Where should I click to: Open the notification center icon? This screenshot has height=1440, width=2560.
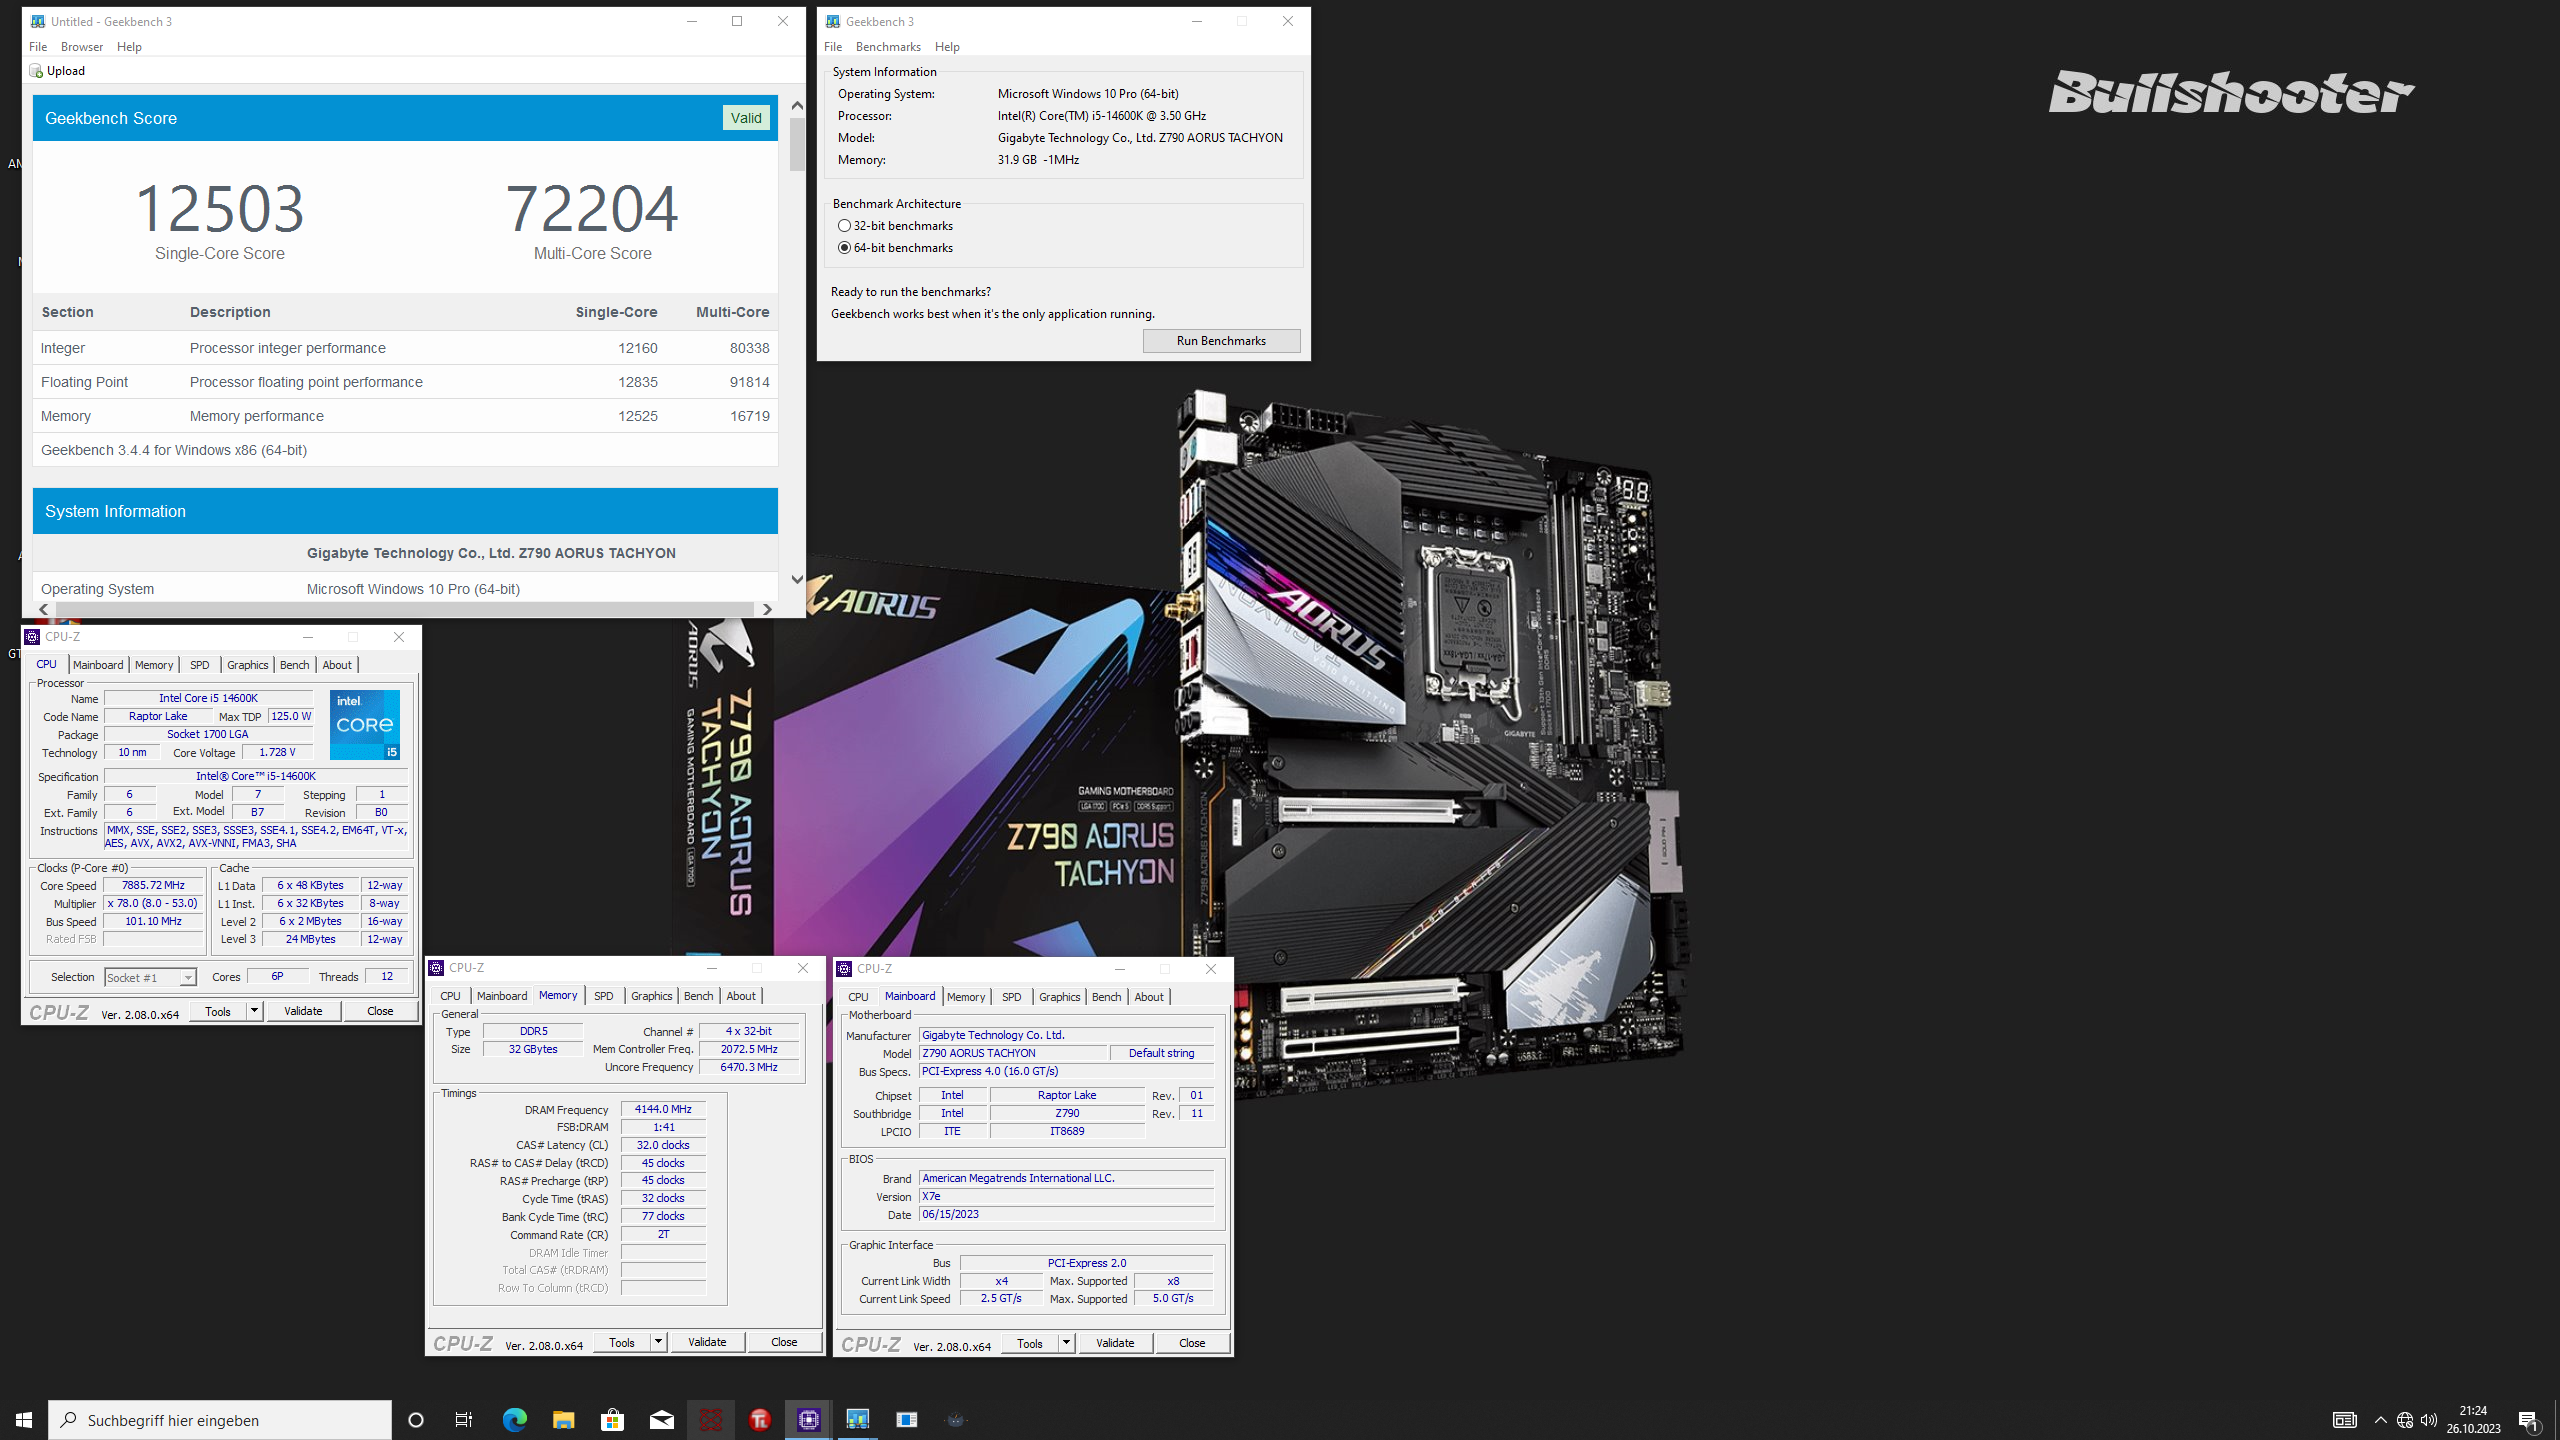pos(2528,1420)
